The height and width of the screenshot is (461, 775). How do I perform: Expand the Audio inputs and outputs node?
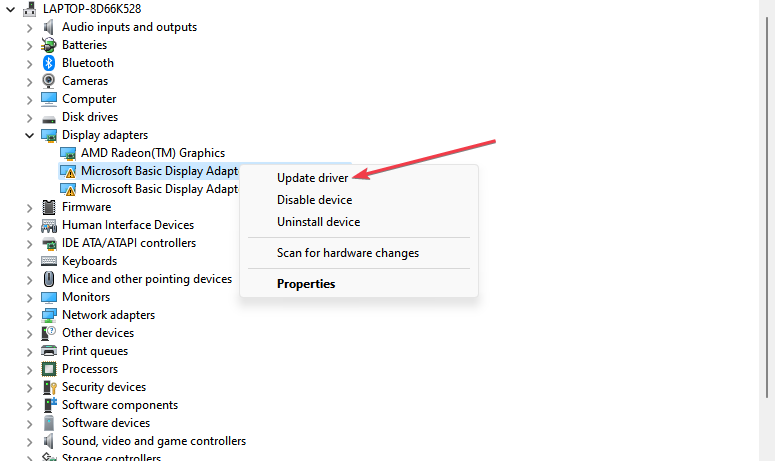29,28
